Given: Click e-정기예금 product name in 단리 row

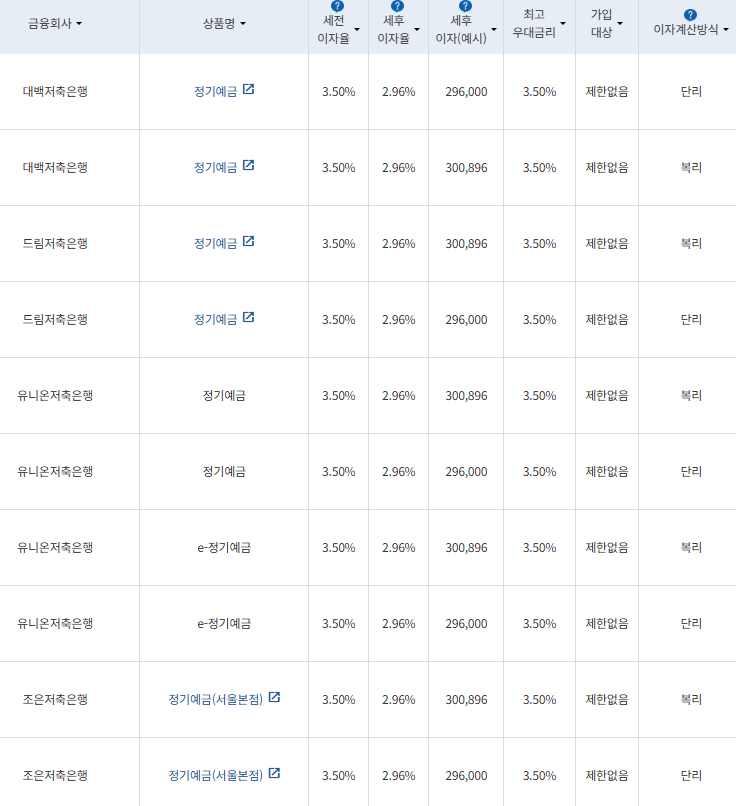Looking at the screenshot, I should pos(224,624).
